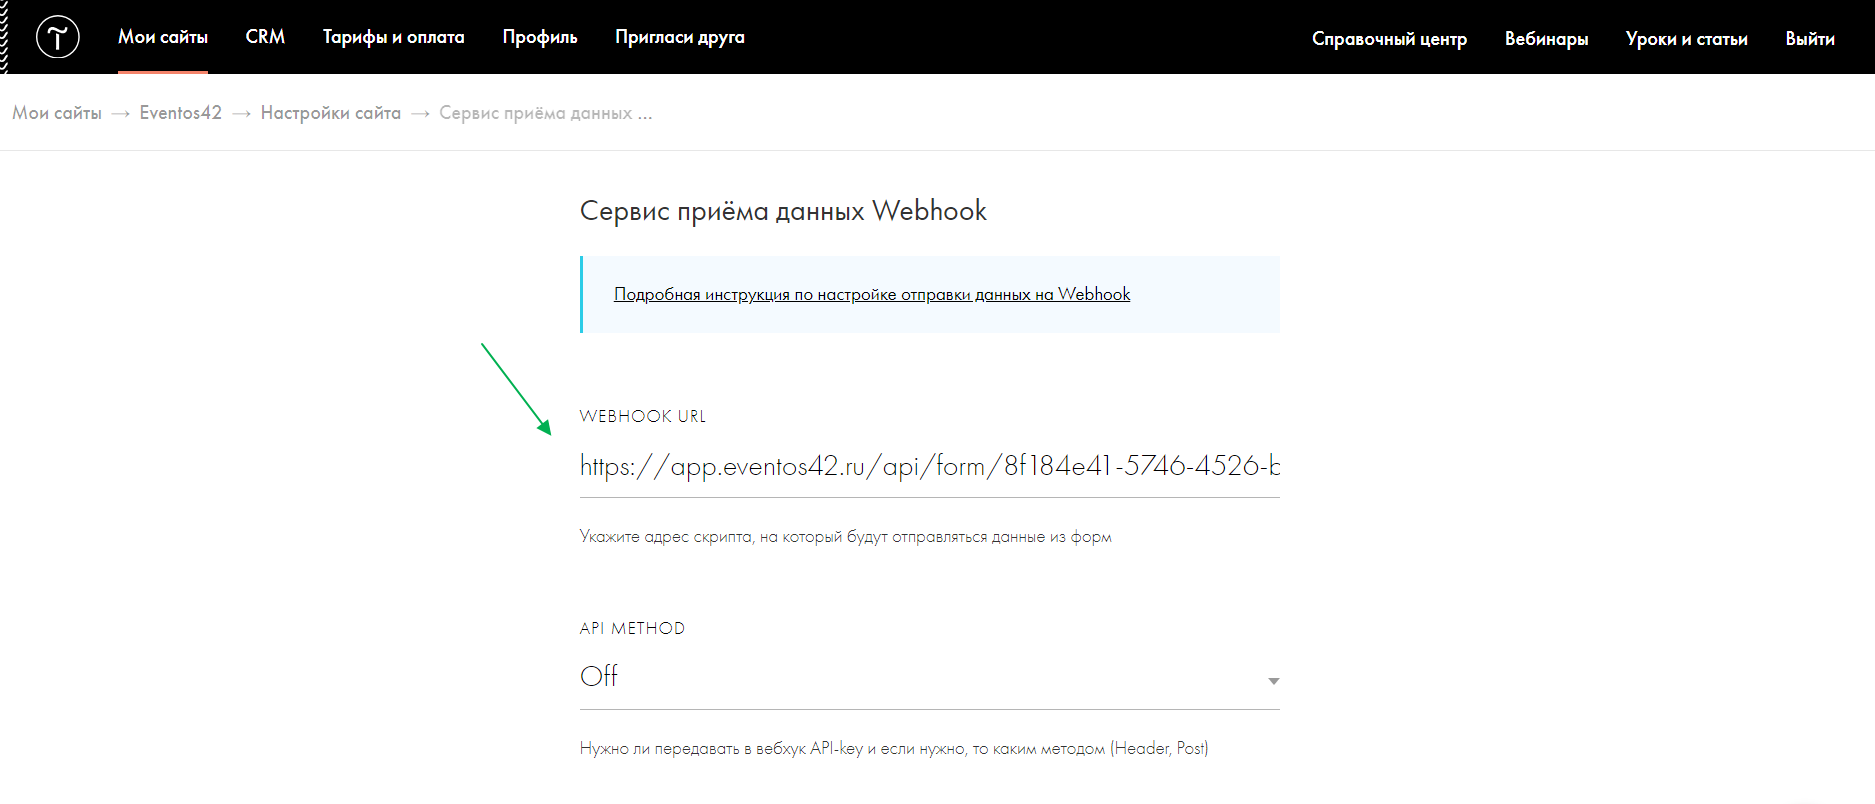Click the WEBHOOK URL field label
The height and width of the screenshot is (804, 1875).
642,416
